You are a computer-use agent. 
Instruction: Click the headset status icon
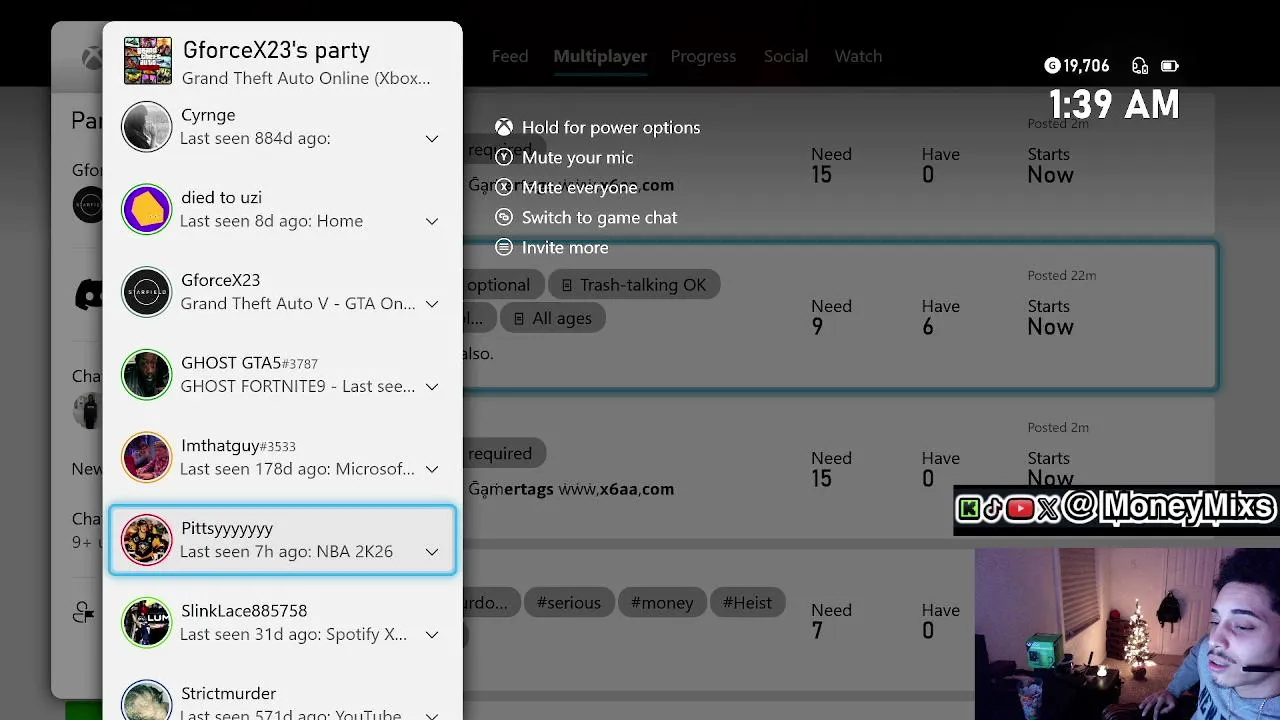coord(1139,66)
